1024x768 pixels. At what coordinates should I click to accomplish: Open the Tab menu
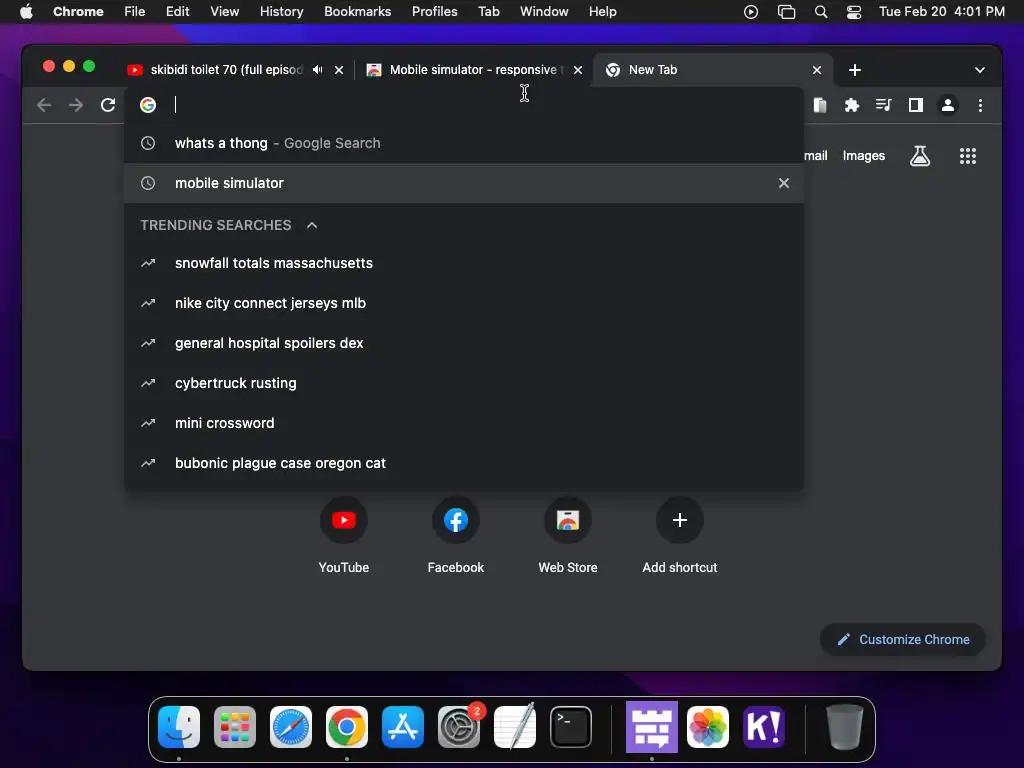[488, 12]
